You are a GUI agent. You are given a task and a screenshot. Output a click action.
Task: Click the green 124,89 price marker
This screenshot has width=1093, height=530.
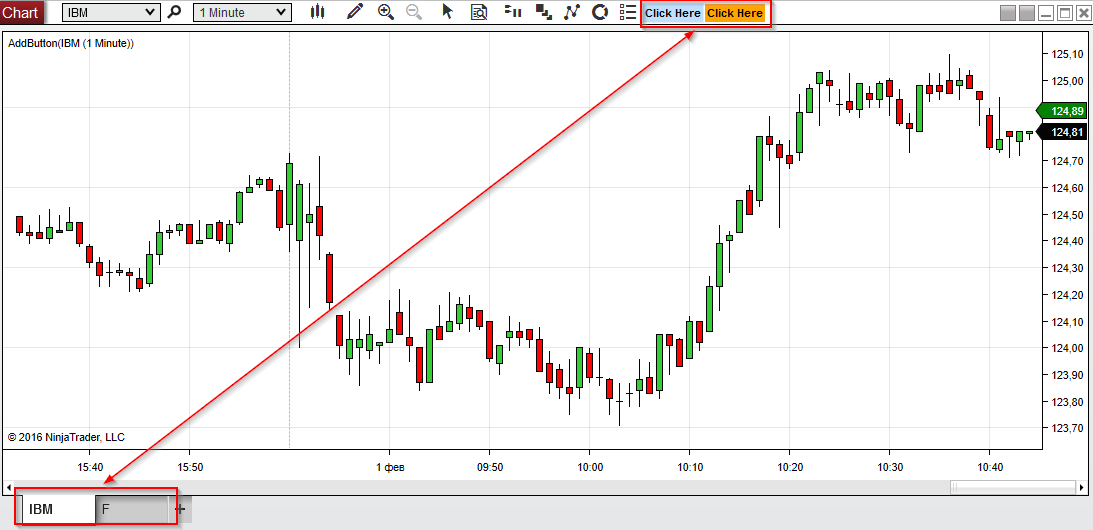tap(1064, 111)
